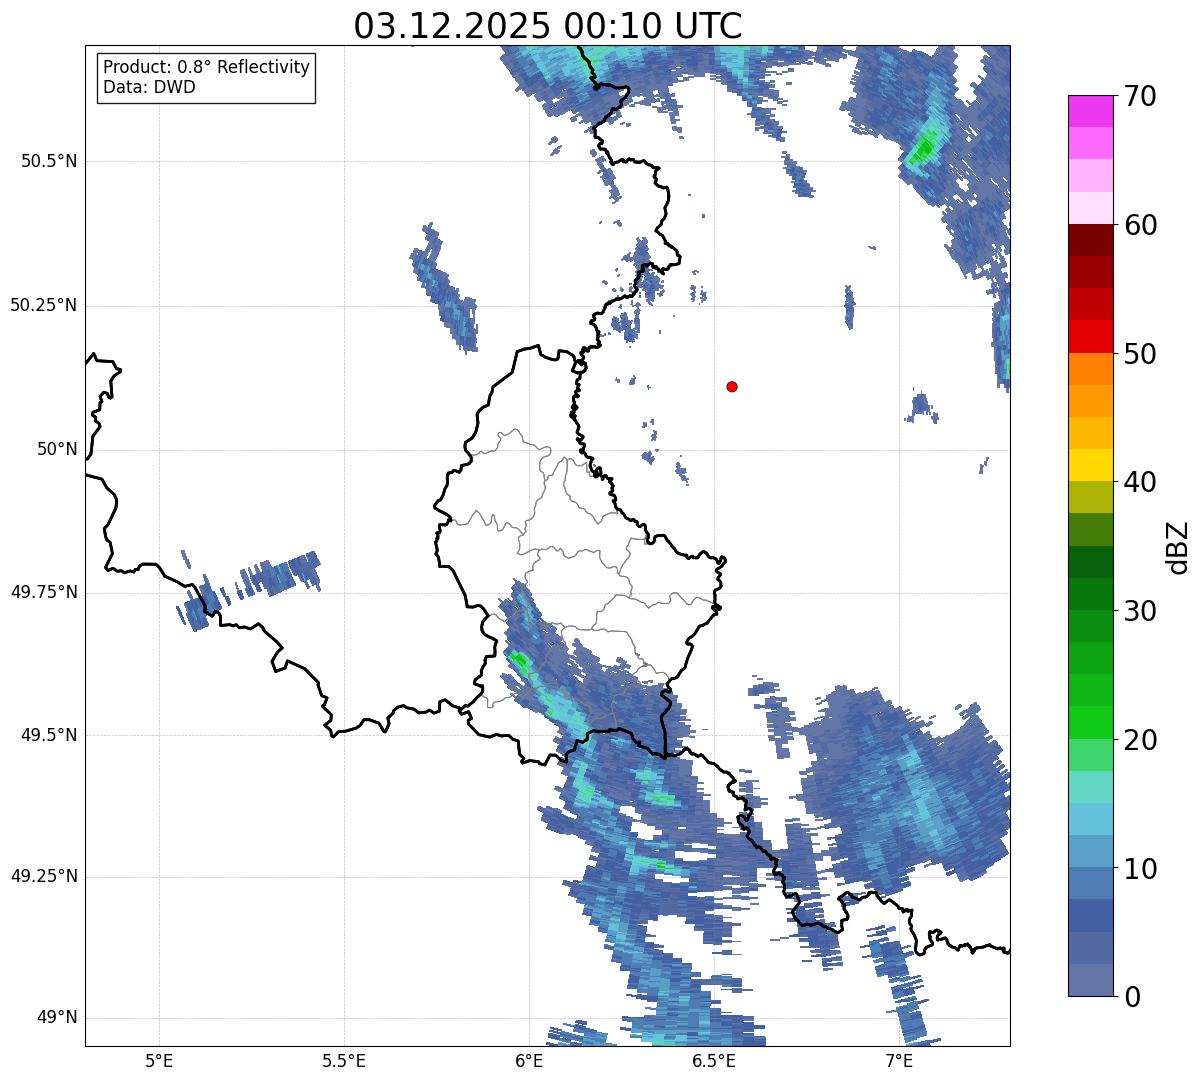The width and height of the screenshot is (1202, 1081).
Task: Click the longitude label 5°E
Action: pyautogui.click(x=159, y=1060)
